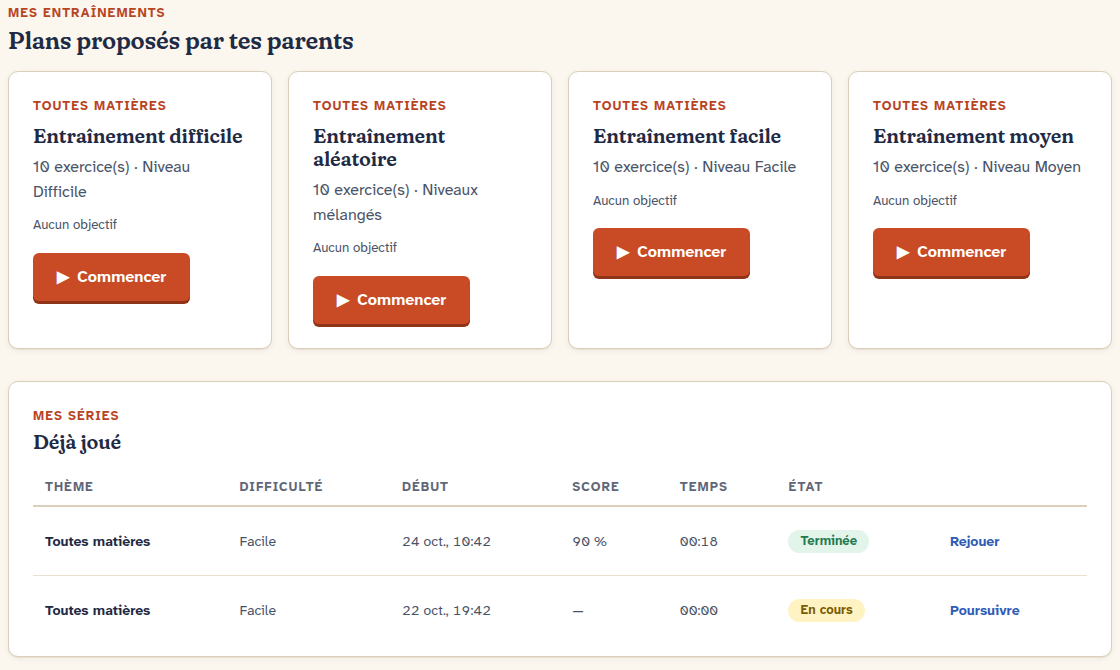Click Facile in the 22 oct. row
Viewport: 1120px width, 670px height.
coord(258,611)
